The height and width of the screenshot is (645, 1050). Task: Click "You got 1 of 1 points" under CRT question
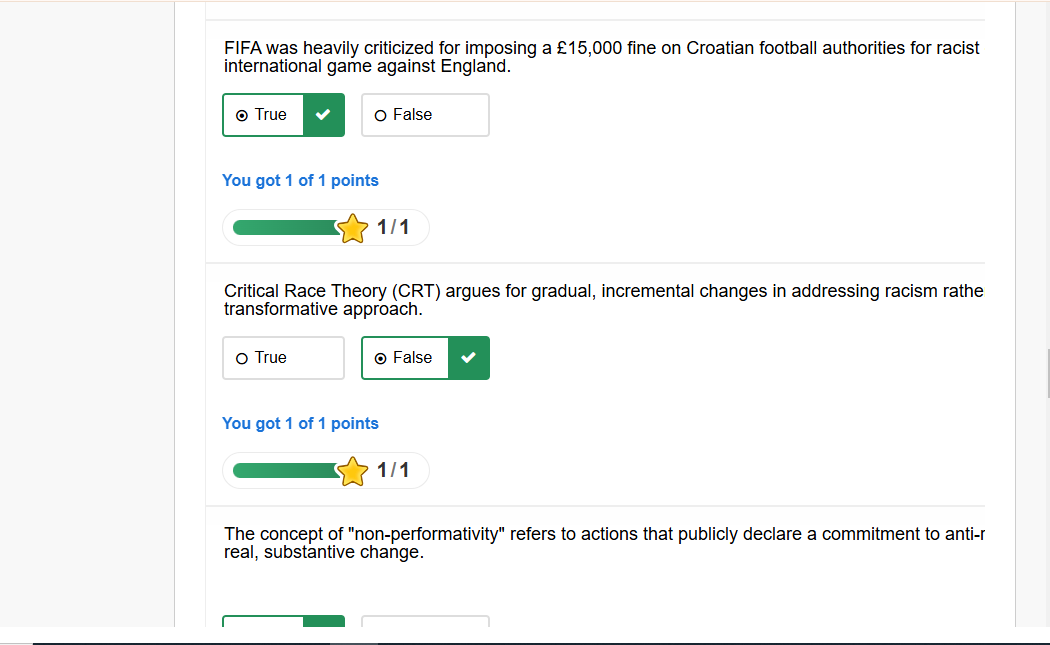pyautogui.click(x=300, y=424)
